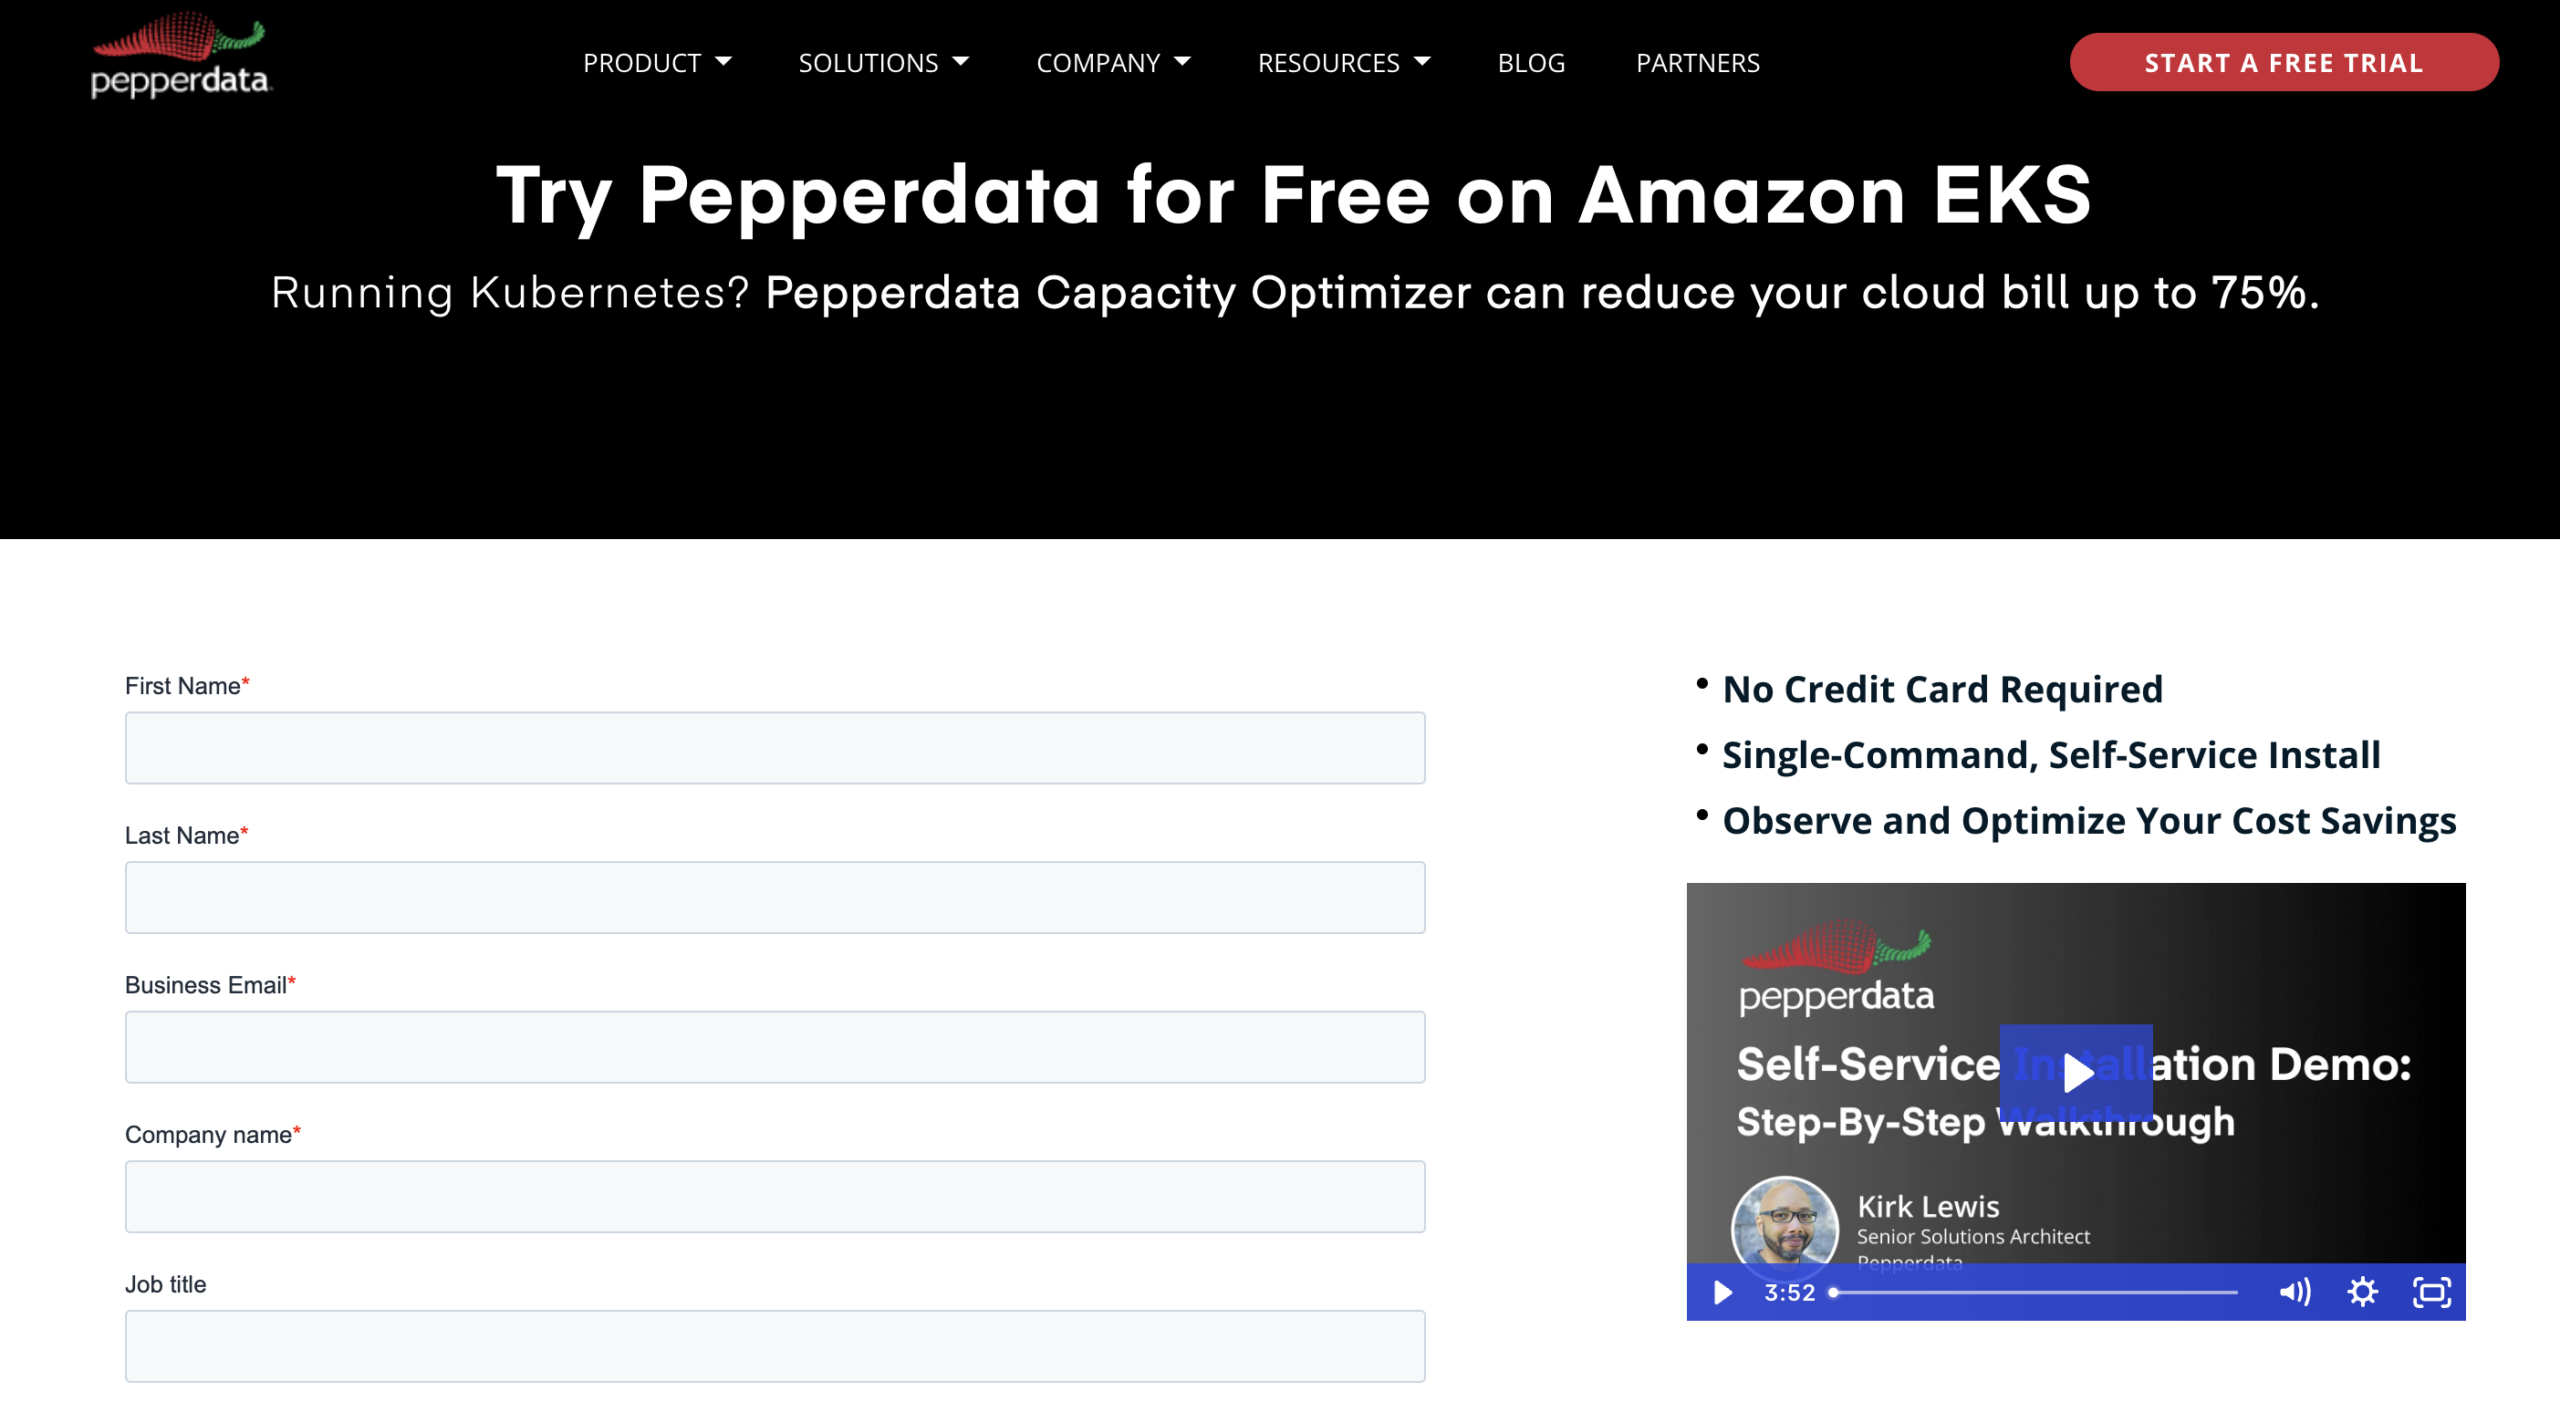This screenshot has height=1412, width=2560.
Task: Click the START A FREE TRIAL button
Action: [x=2283, y=62]
